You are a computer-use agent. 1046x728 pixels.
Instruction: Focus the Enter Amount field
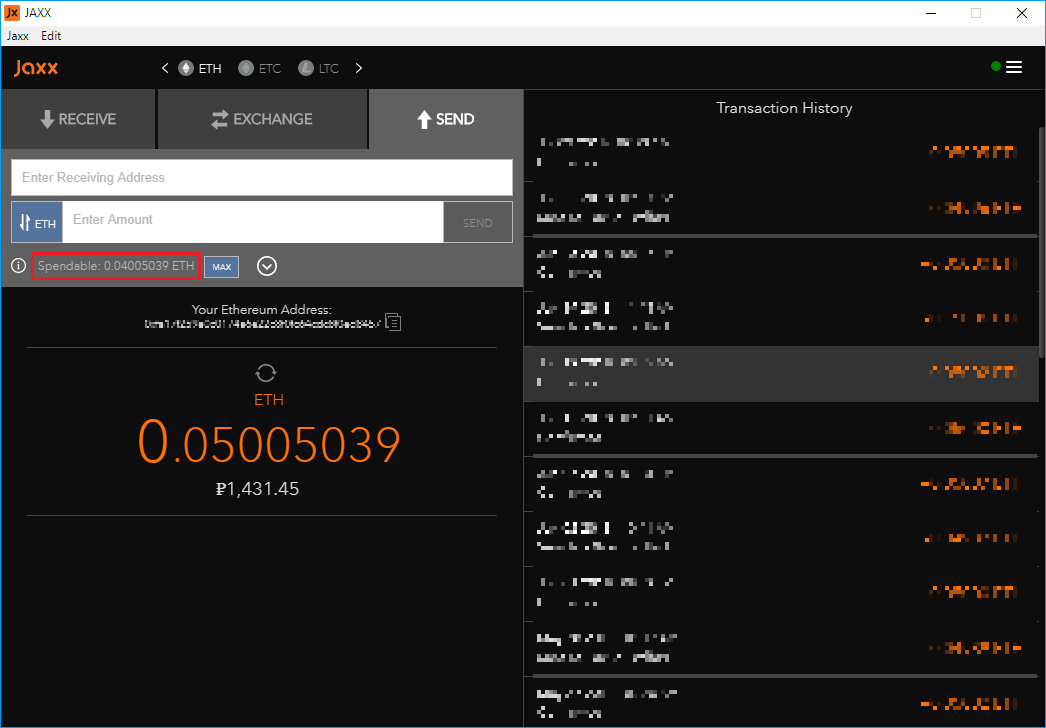pos(253,222)
